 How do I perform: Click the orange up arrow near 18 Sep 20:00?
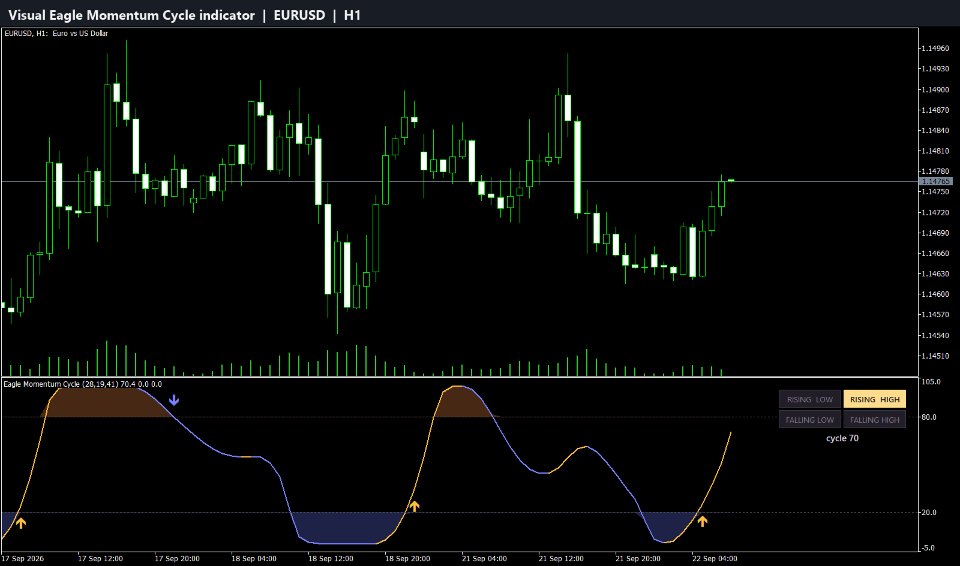[414, 506]
